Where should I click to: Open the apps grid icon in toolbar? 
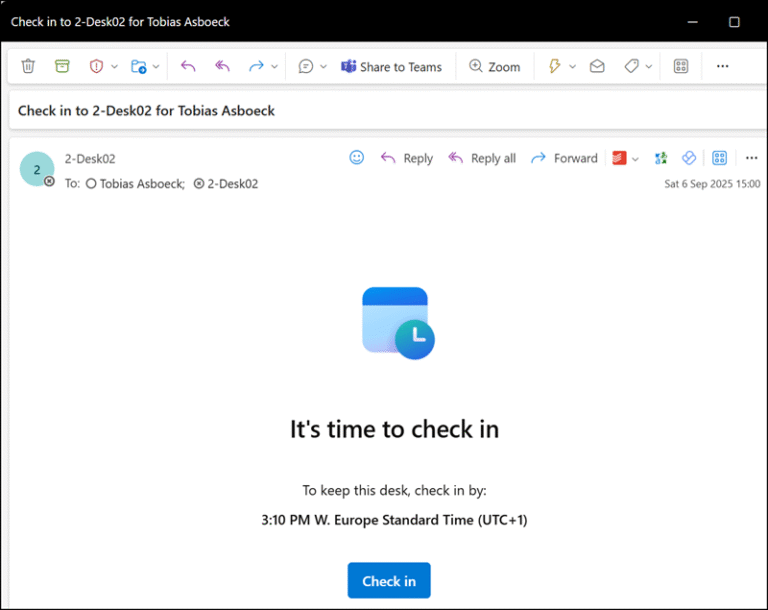(681, 66)
